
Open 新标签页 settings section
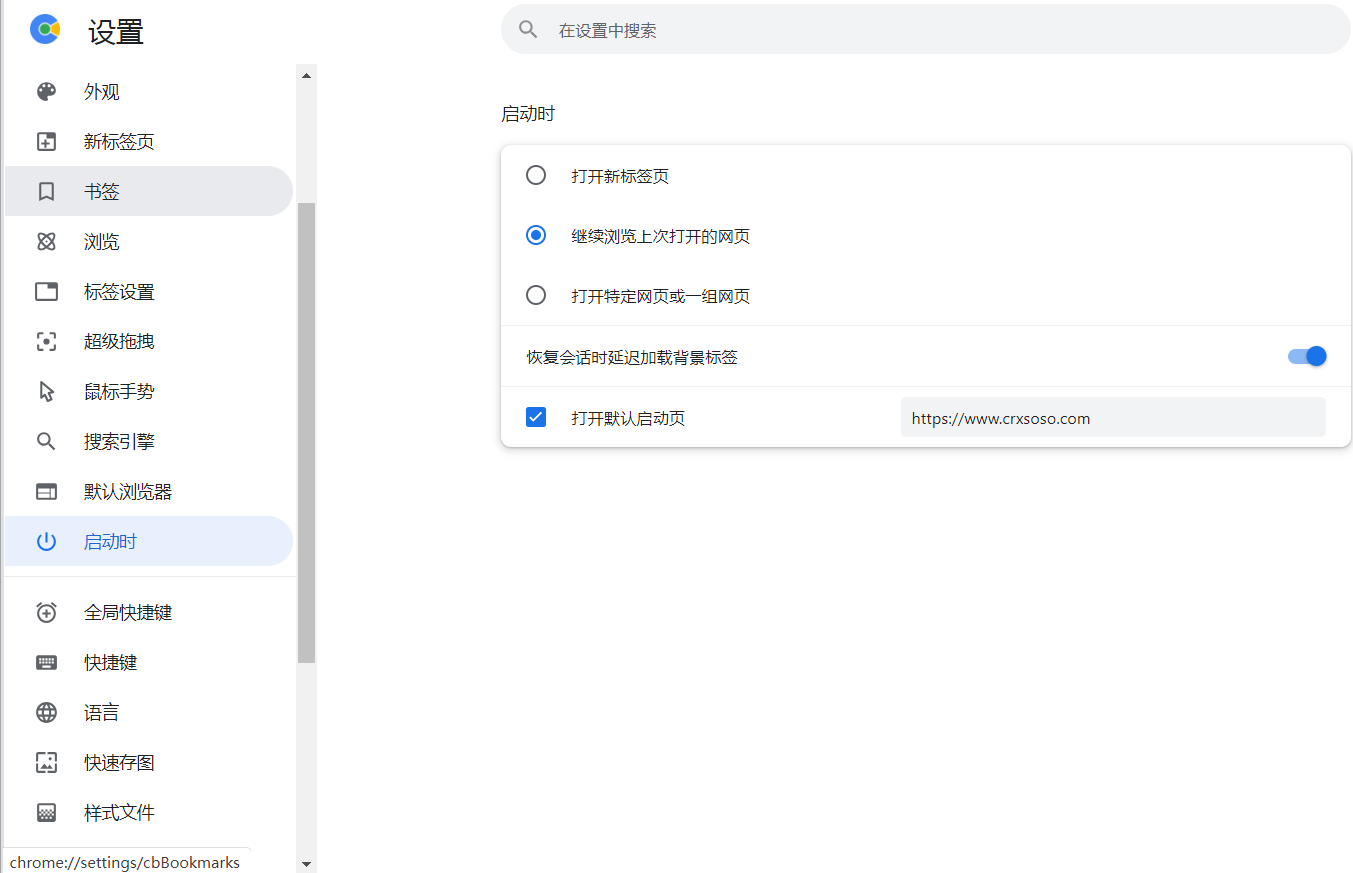click(149, 142)
